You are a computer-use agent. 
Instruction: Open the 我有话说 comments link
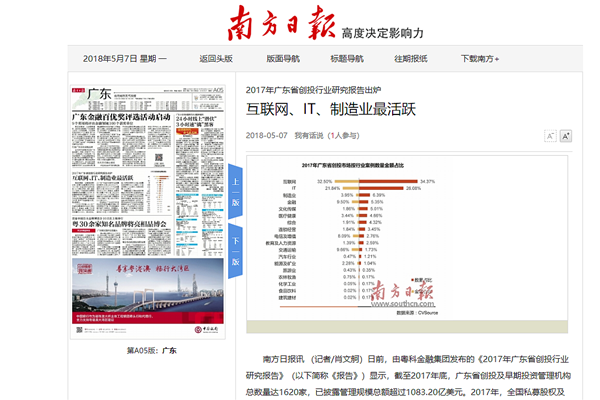327,136
